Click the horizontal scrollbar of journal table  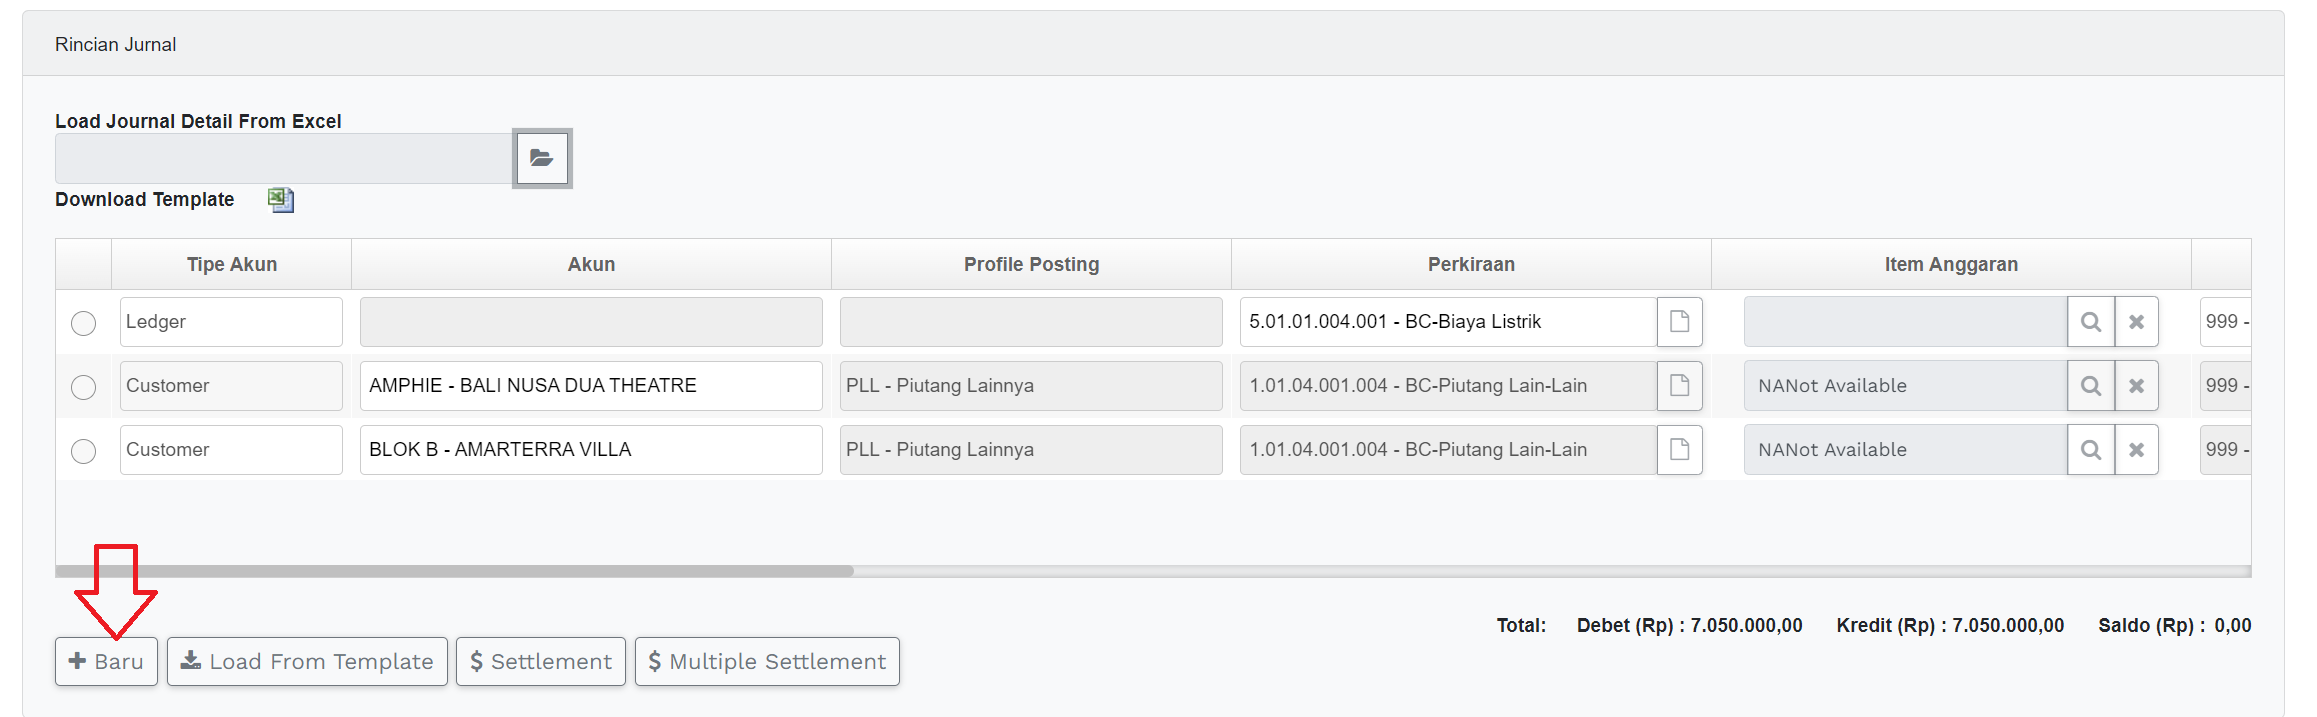pos(455,571)
